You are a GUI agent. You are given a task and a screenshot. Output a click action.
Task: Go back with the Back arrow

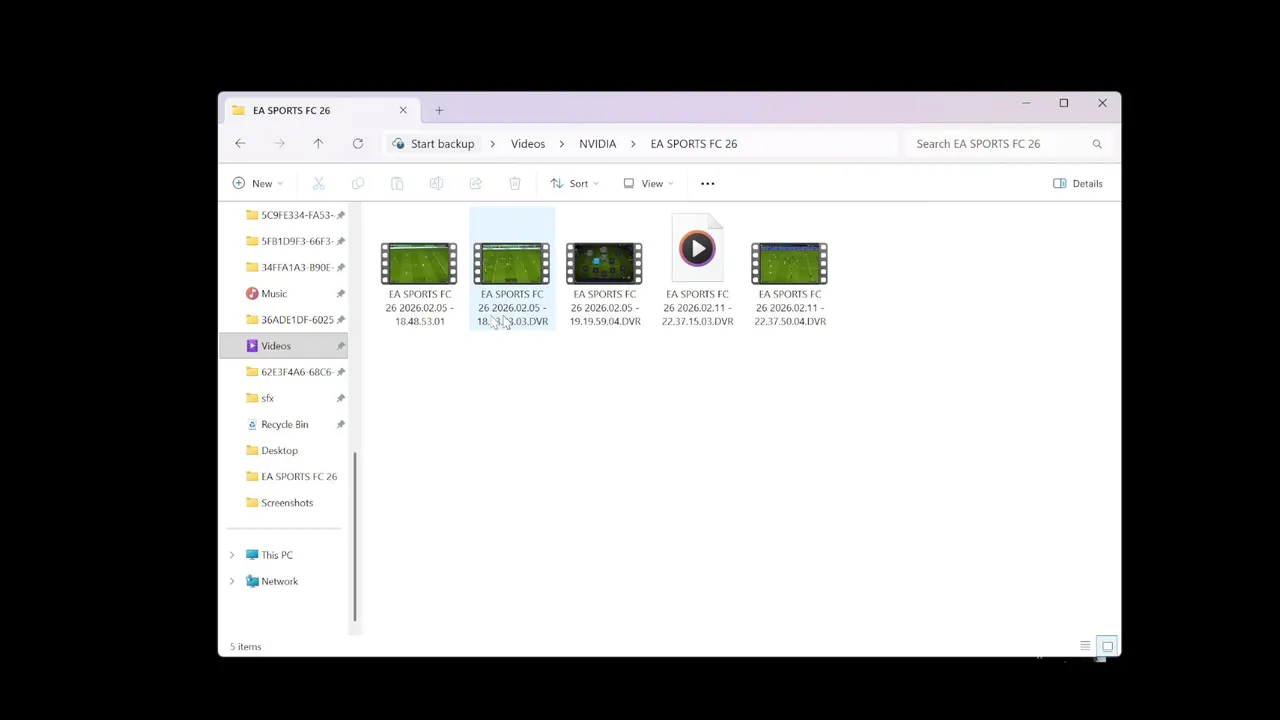coord(240,143)
